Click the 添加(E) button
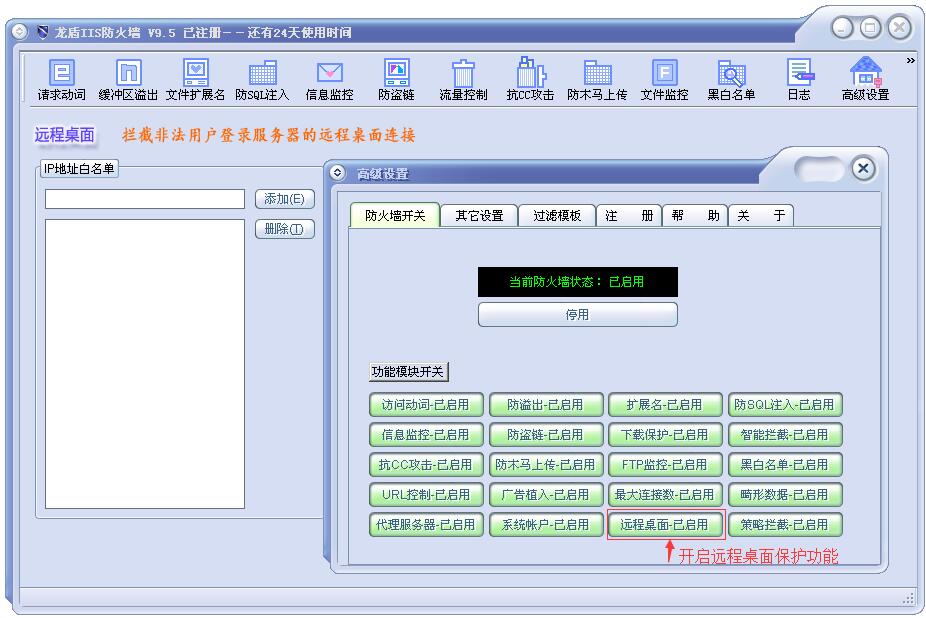926x618 pixels. click(285, 199)
